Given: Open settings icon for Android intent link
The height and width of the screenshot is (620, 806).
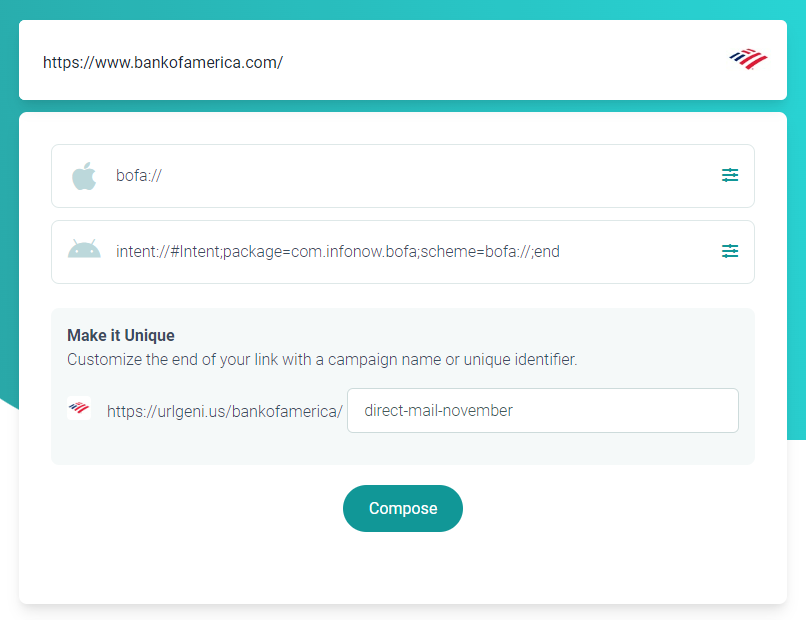Looking at the screenshot, I should point(729,251).
